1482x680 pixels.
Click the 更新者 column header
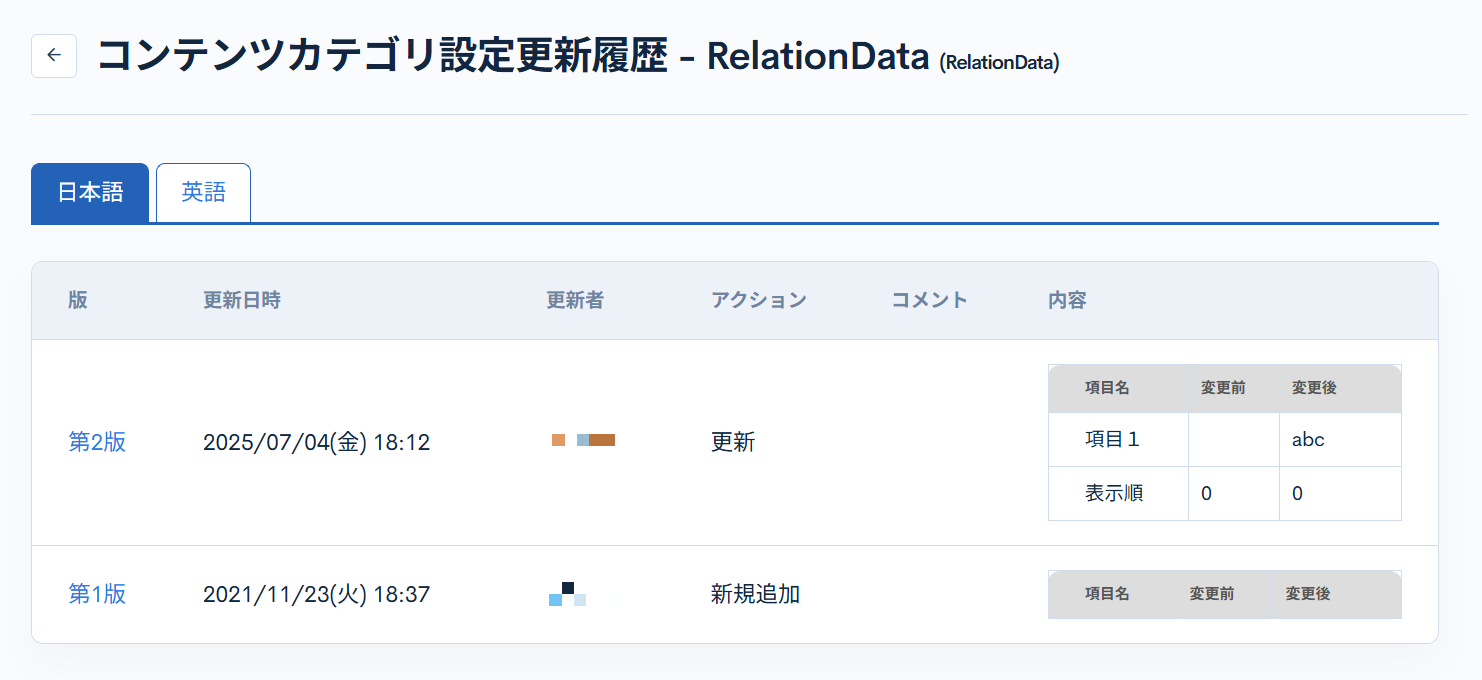click(575, 300)
